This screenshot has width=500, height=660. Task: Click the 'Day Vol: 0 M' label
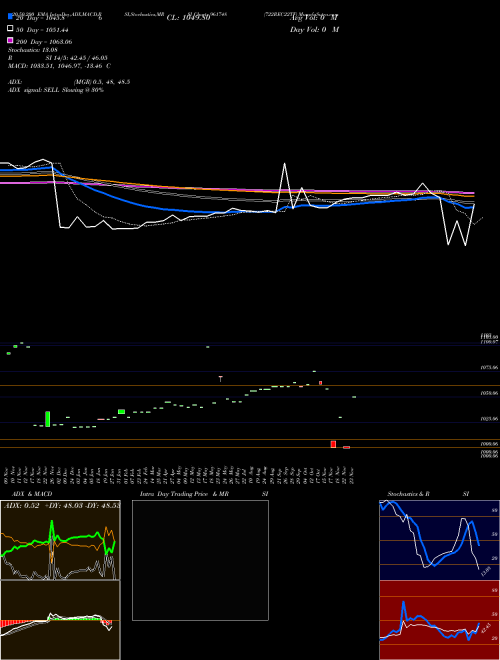[x=314, y=30]
